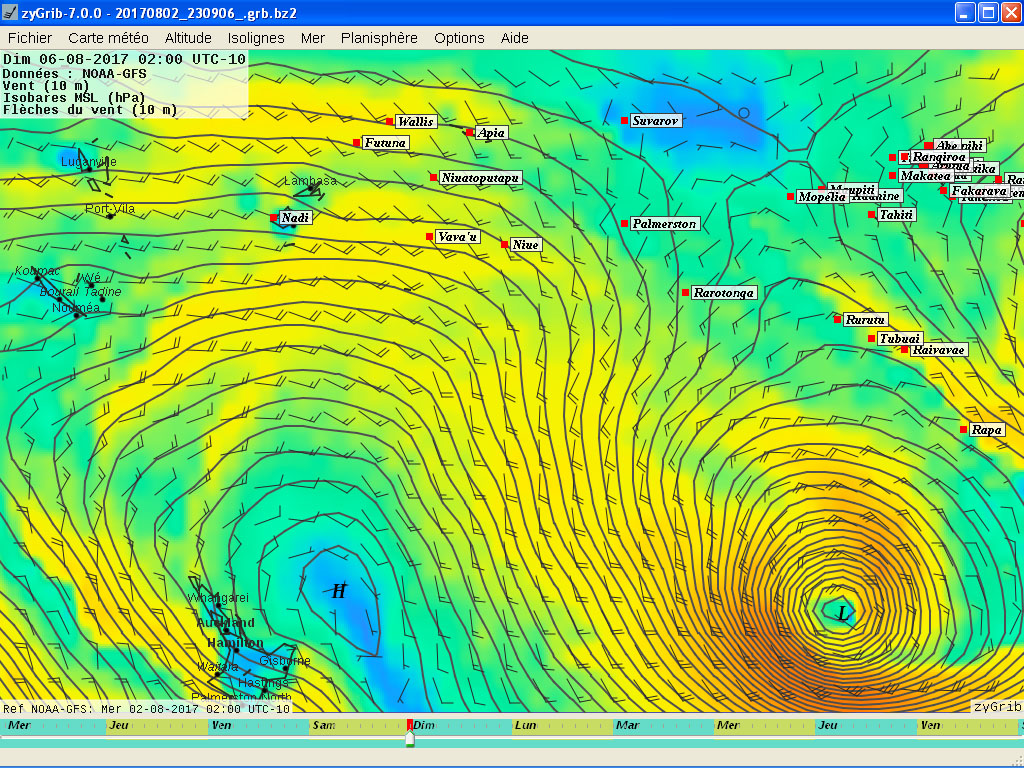Select the Niuatoputapu label

click(480, 178)
